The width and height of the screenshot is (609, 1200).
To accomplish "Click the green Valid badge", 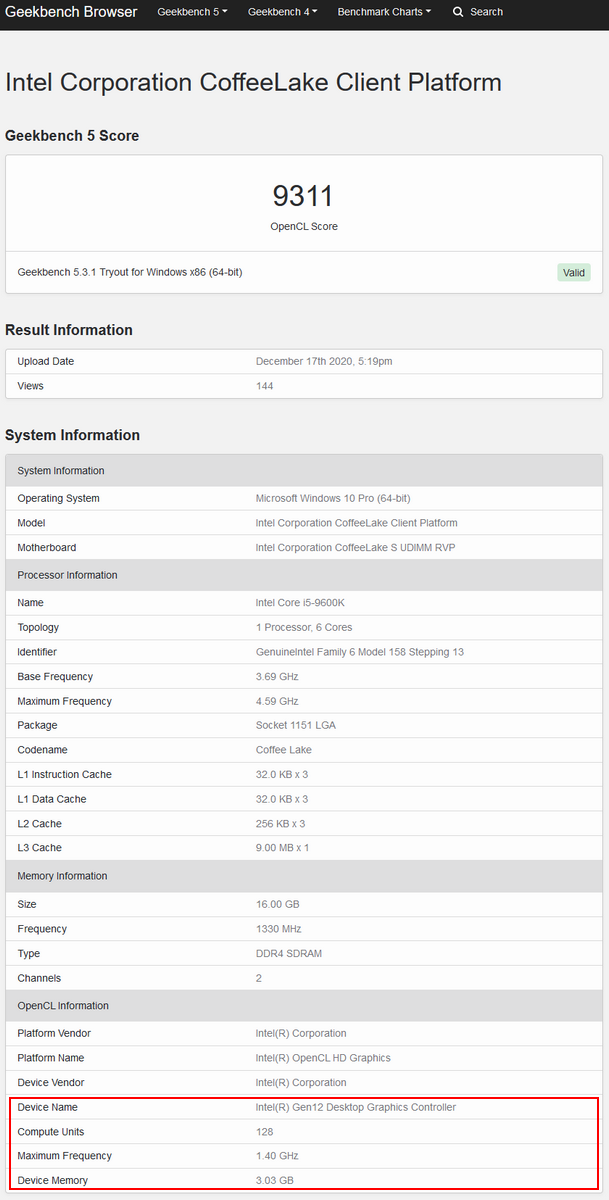I will click(574, 272).
